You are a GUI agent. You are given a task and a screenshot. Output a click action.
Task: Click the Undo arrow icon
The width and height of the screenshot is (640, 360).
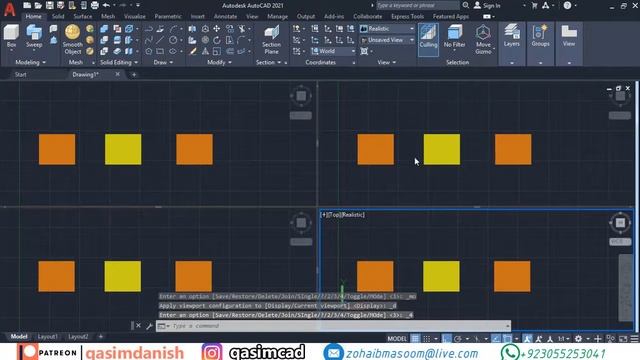pos(106,5)
